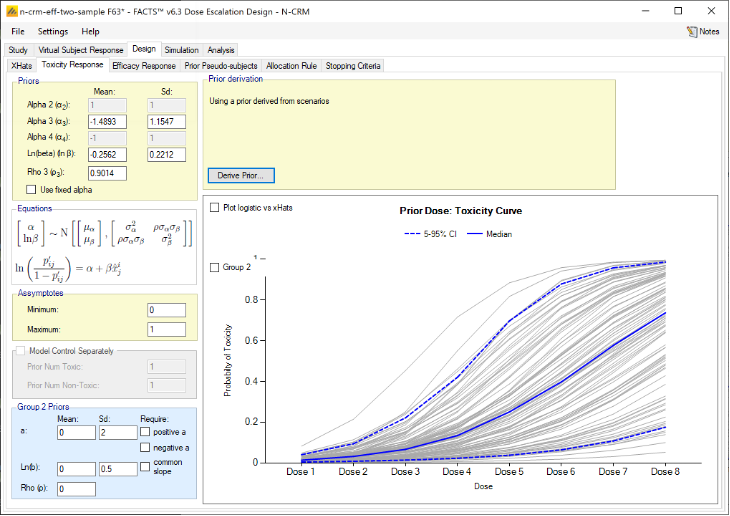Click the Derive Prior button
The image size is (730, 516).
click(x=241, y=175)
